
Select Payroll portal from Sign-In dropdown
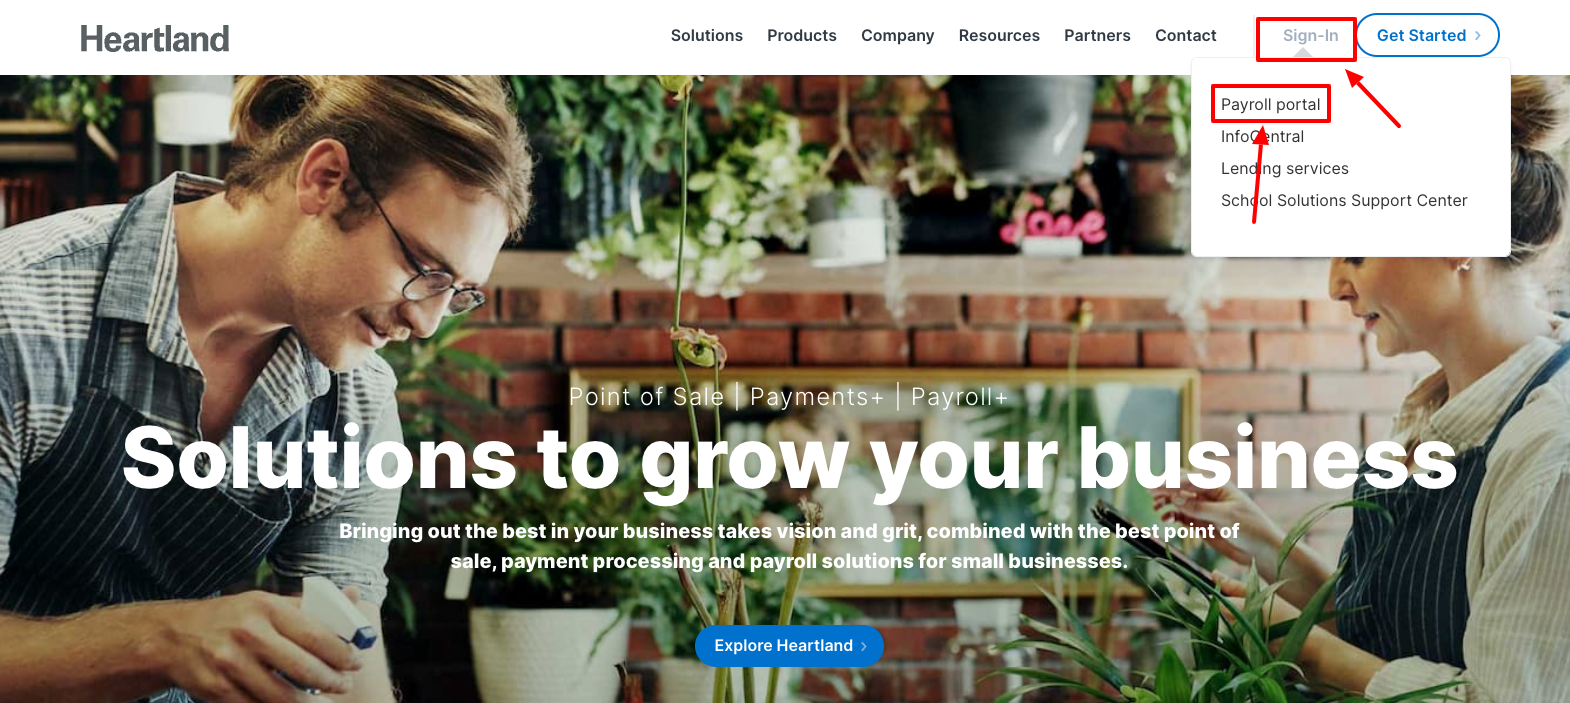click(1270, 104)
